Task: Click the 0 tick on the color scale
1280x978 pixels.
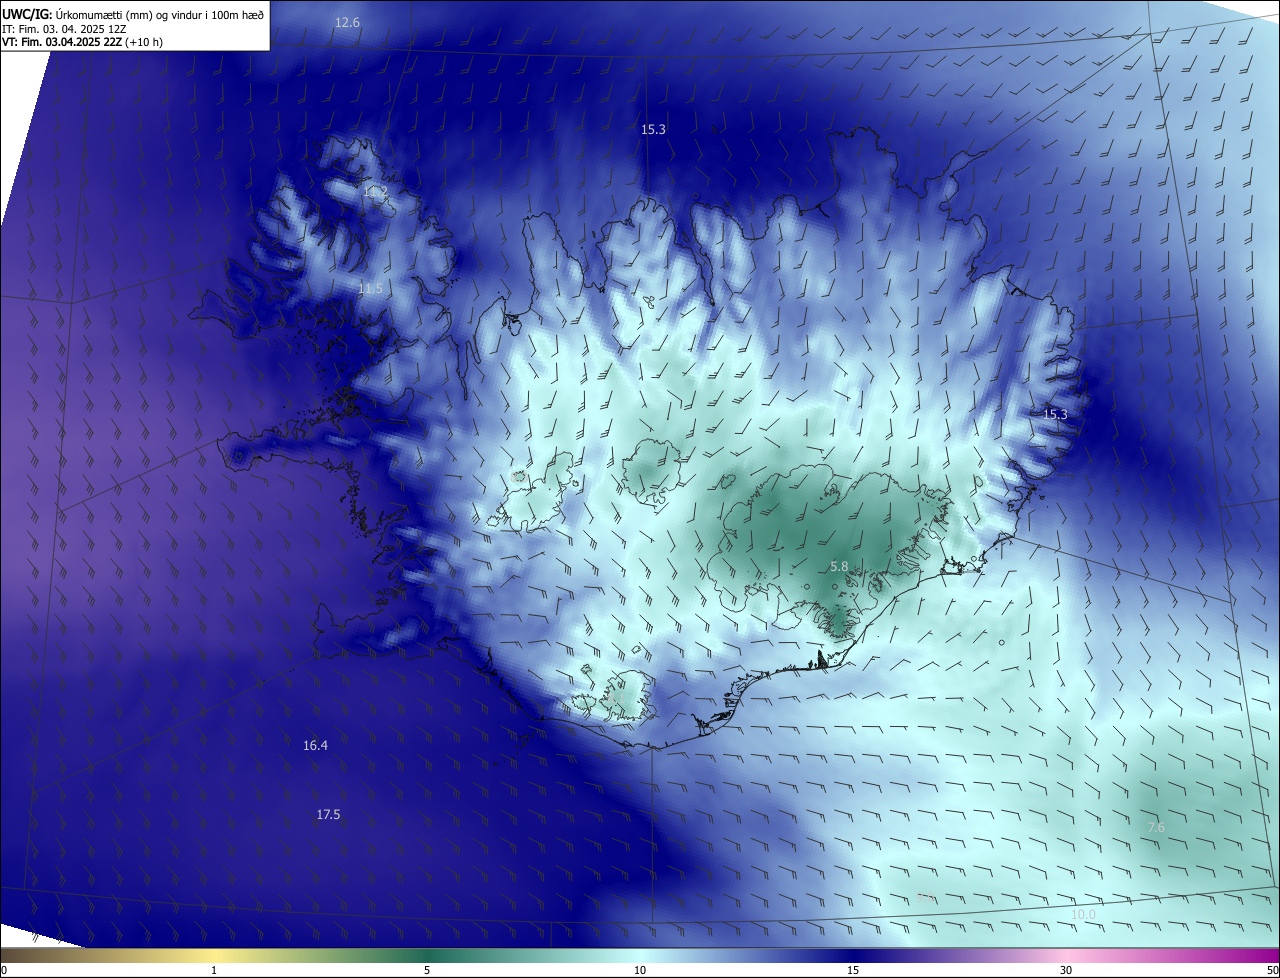Action: click(4, 970)
